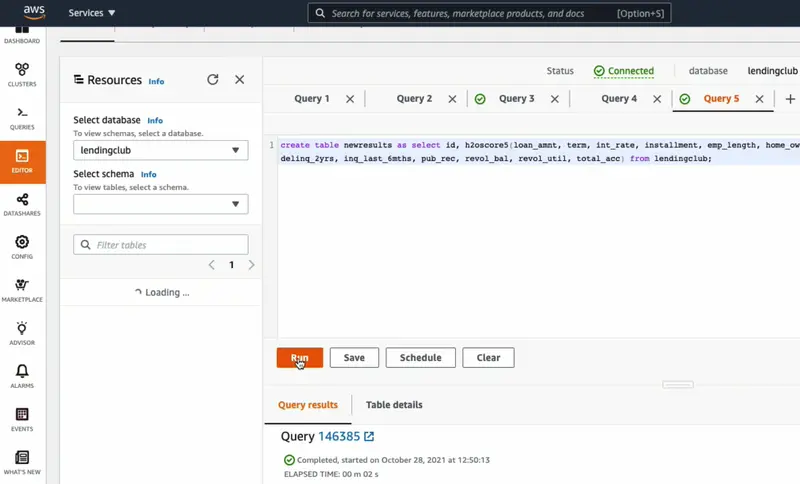The image size is (800, 484).
Task: Click the editor/results pane resize handle
Action: pyautogui.click(x=678, y=385)
